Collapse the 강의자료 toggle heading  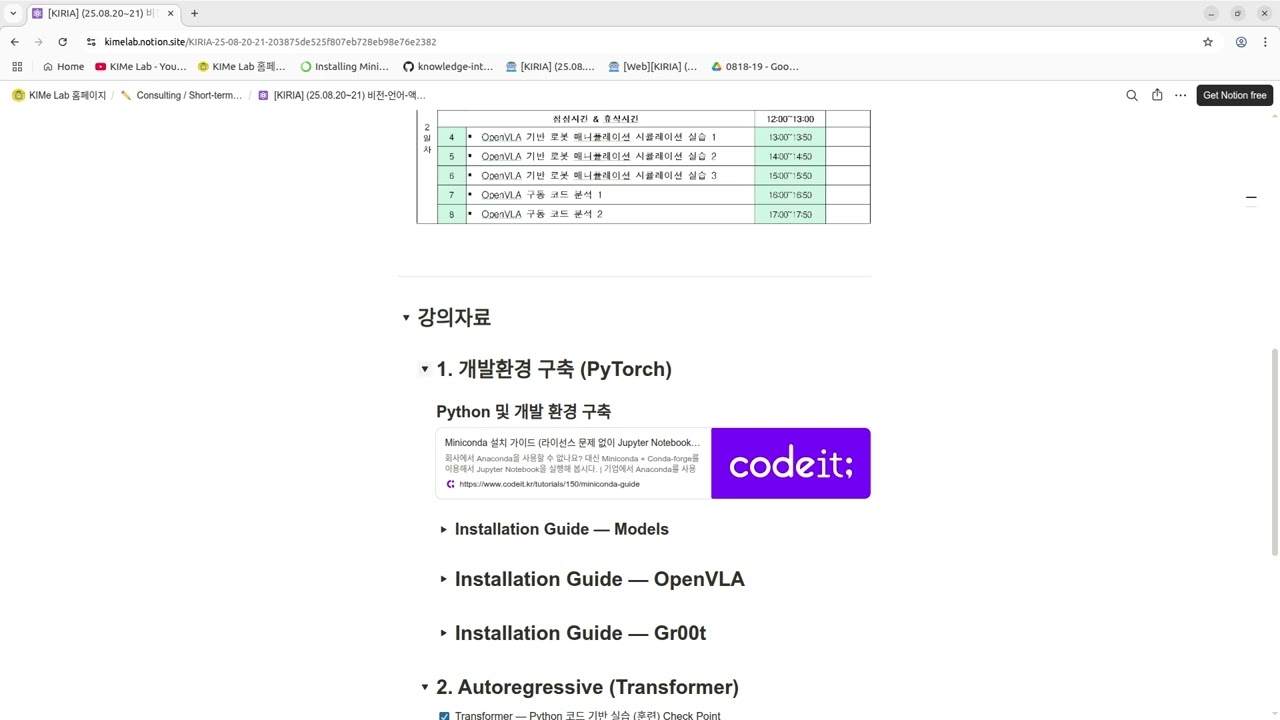pos(406,318)
